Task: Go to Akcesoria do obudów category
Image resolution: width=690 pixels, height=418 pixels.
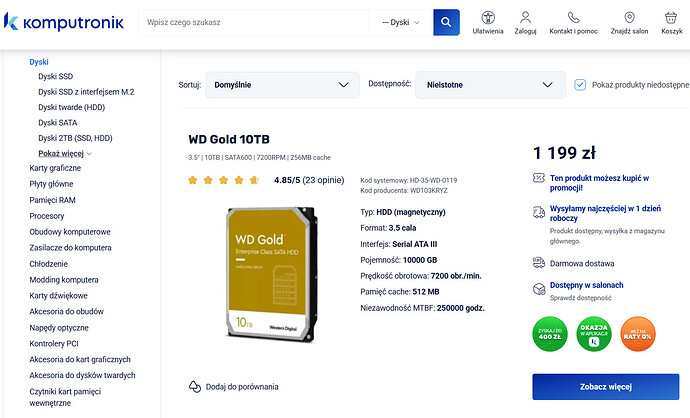Action: (66, 311)
